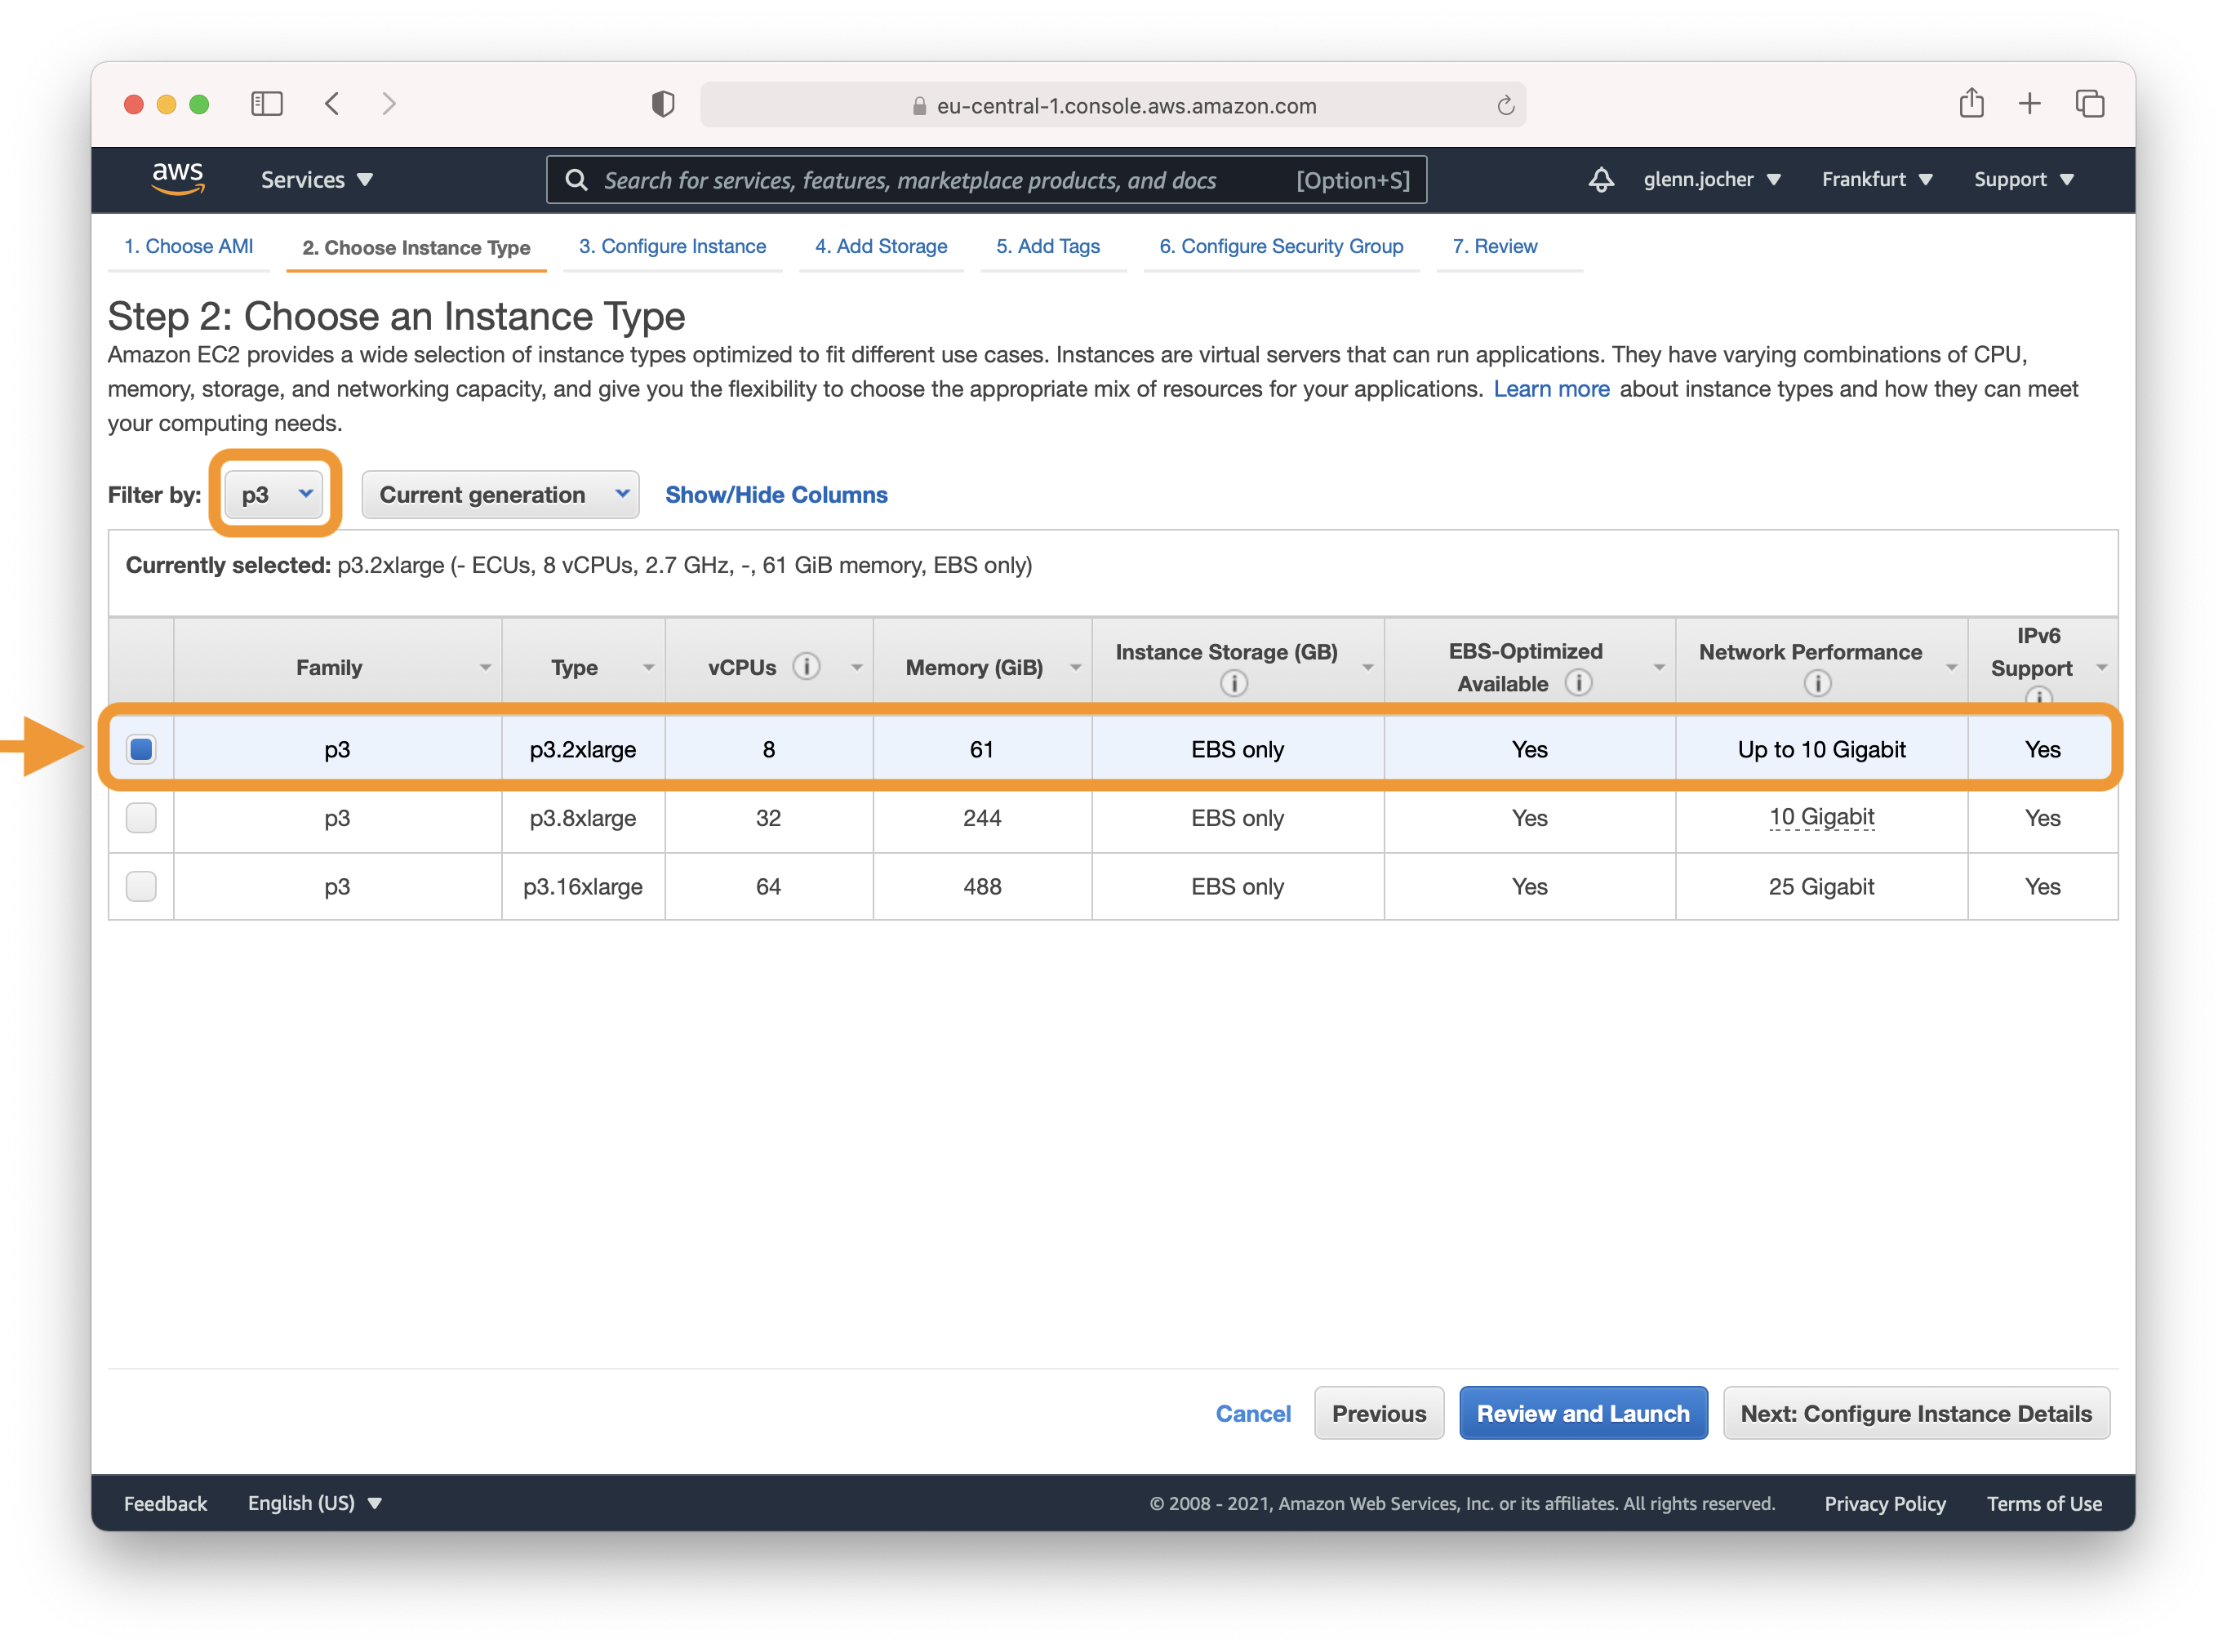Image resolution: width=2227 pixels, height=1652 pixels.
Task: Click the AWS Services menu icon
Action: click(313, 179)
